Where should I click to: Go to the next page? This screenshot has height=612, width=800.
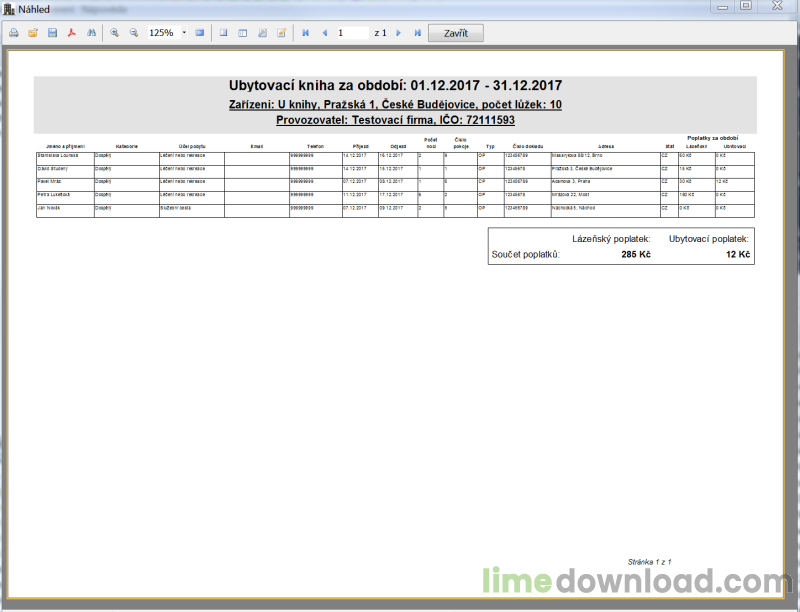tap(398, 33)
